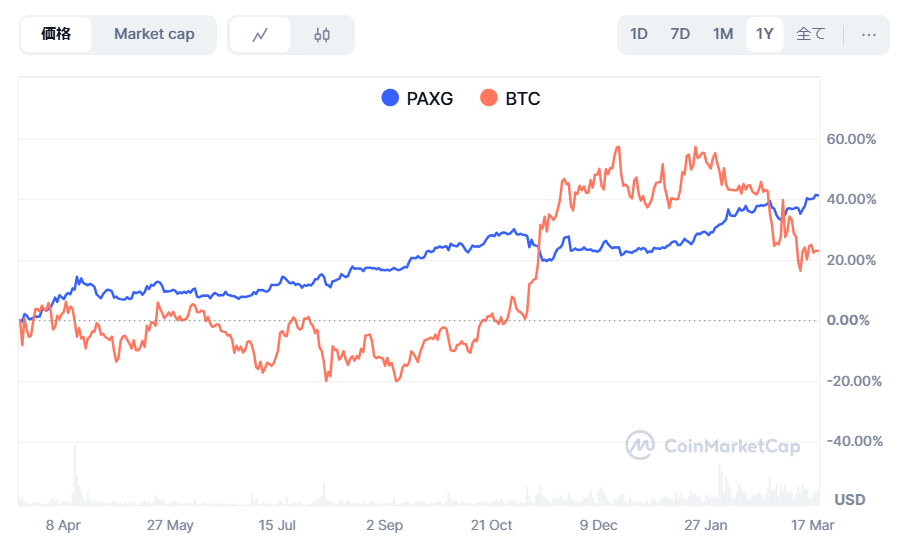Viewport: 899px width, 553px height.
Task: Click the USD currency label
Action: 849,499
